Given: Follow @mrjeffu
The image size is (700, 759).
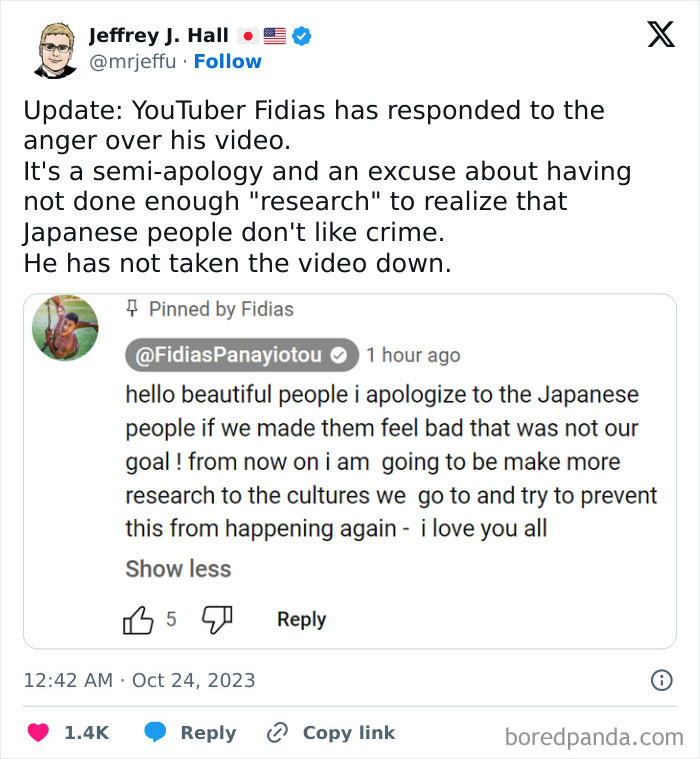Looking at the screenshot, I should pyautogui.click(x=227, y=62).
